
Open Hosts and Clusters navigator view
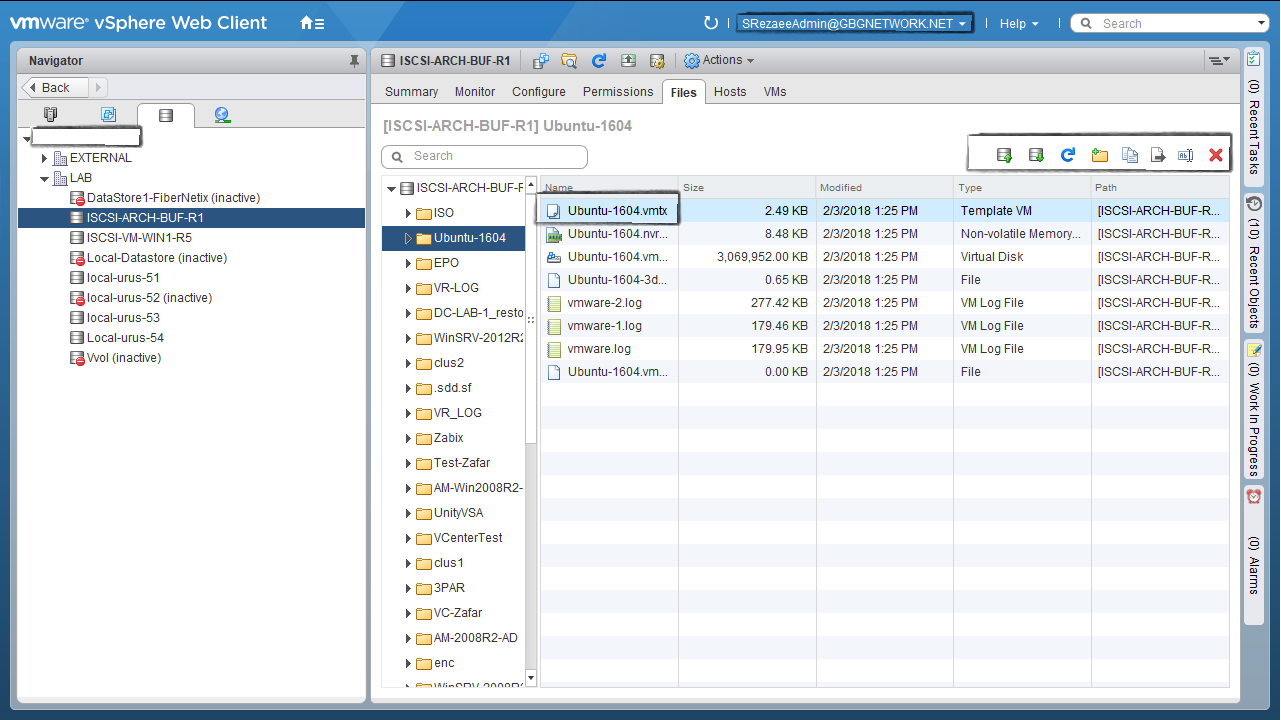click(x=51, y=115)
